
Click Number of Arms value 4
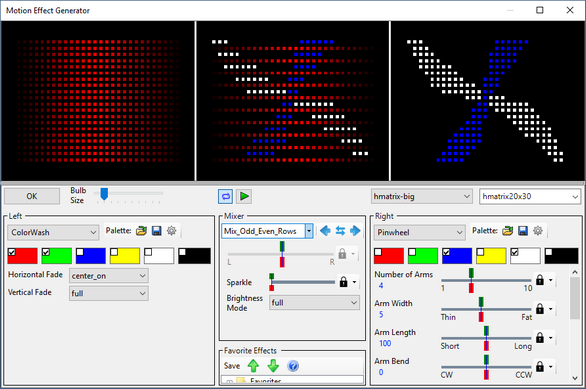click(x=381, y=286)
